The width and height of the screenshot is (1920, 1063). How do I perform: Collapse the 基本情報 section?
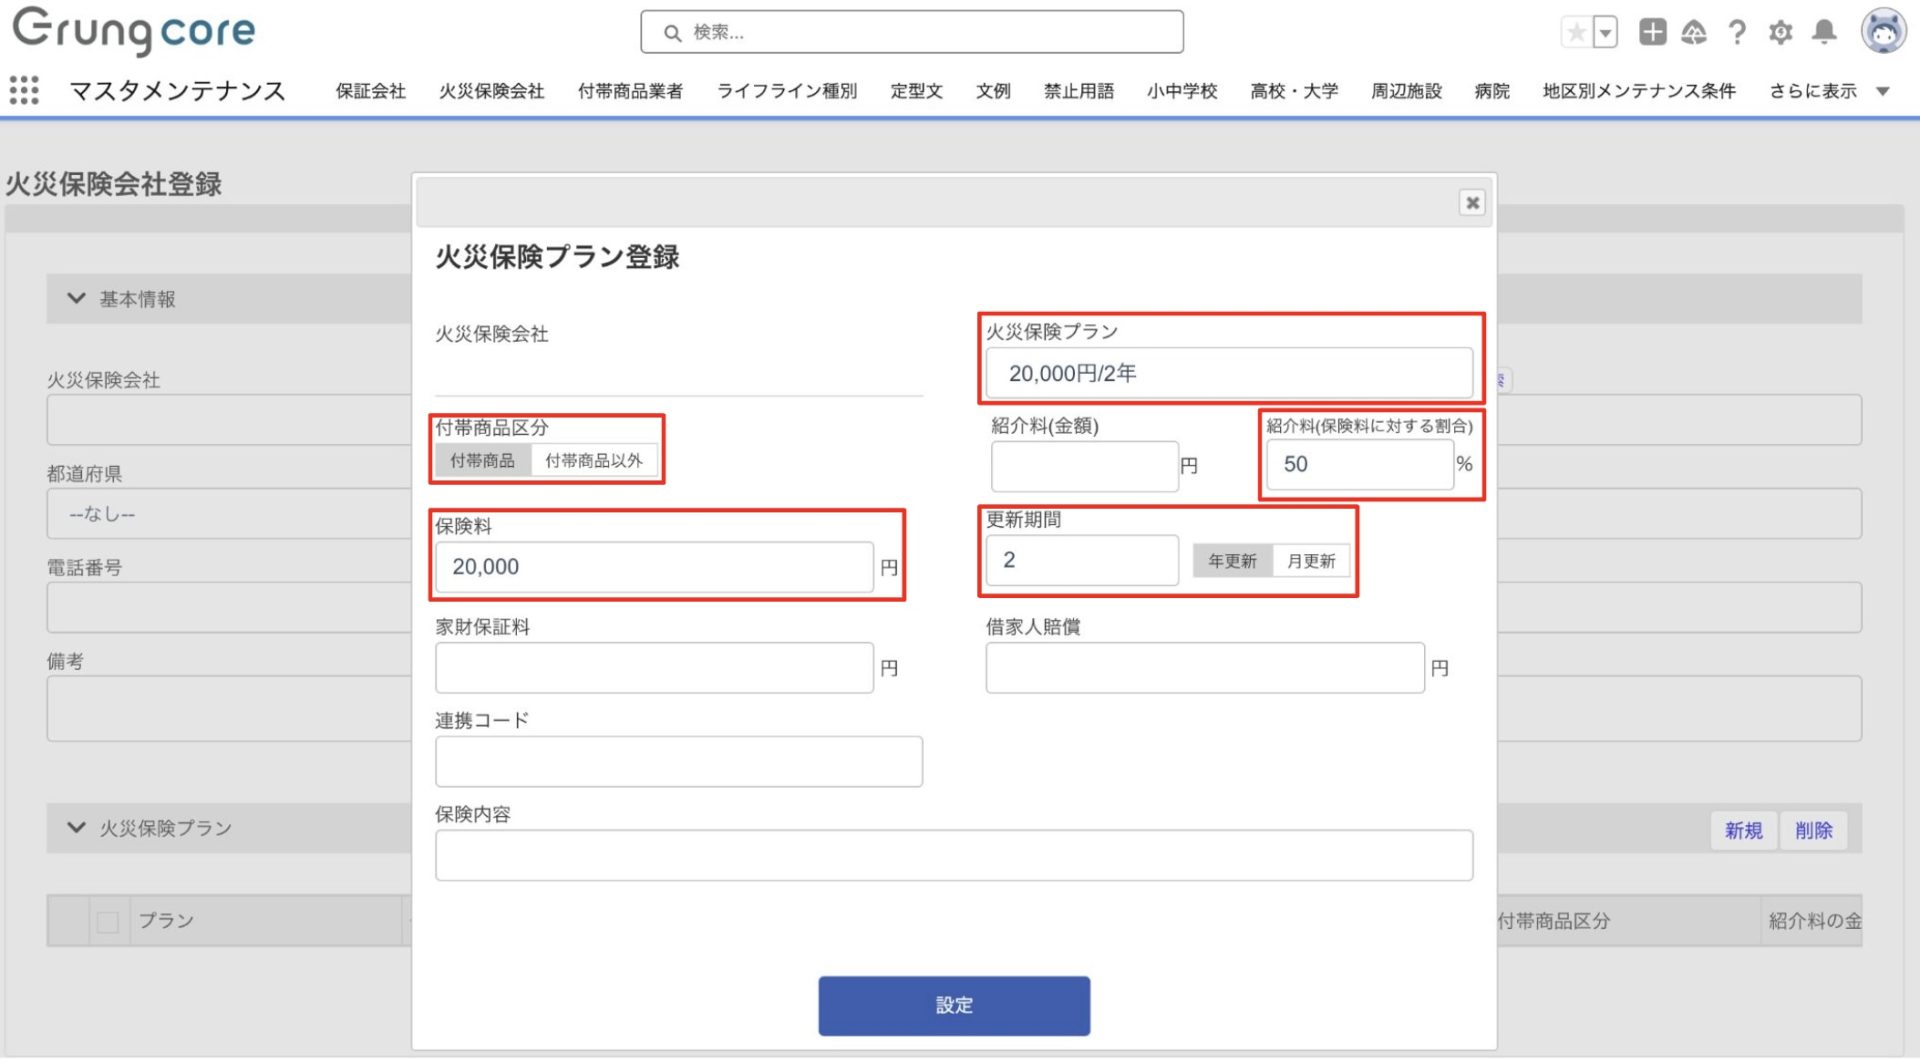click(x=76, y=299)
